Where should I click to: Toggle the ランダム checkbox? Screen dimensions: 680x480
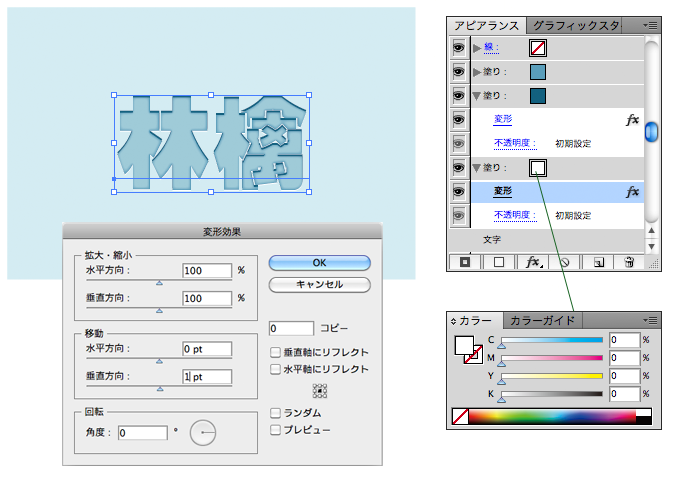276,412
